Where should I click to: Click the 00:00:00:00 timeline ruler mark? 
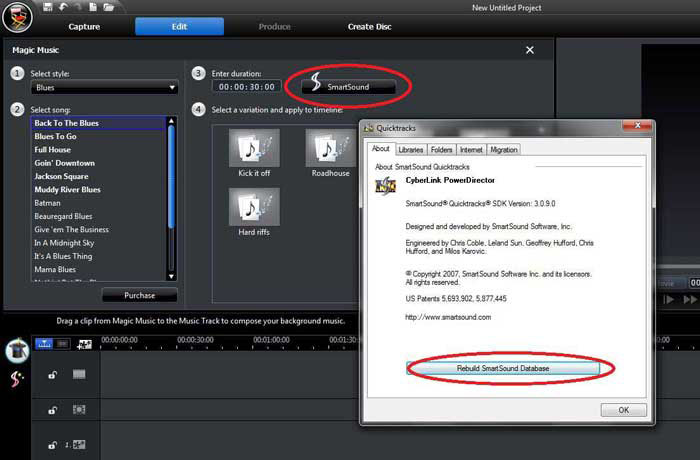click(x=119, y=340)
